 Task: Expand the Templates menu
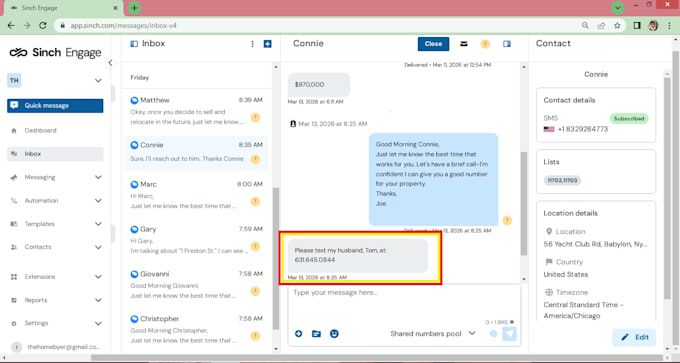[55, 224]
